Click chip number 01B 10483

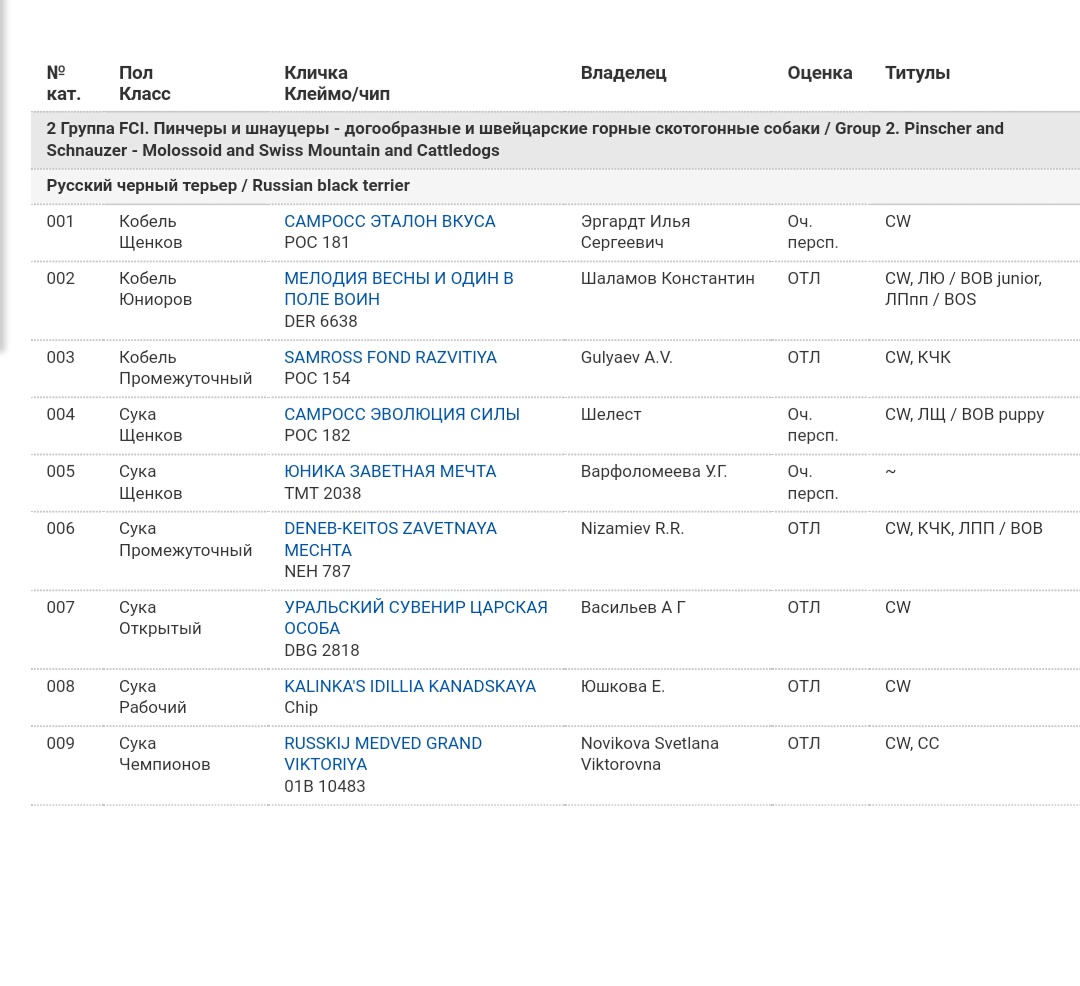[324, 786]
